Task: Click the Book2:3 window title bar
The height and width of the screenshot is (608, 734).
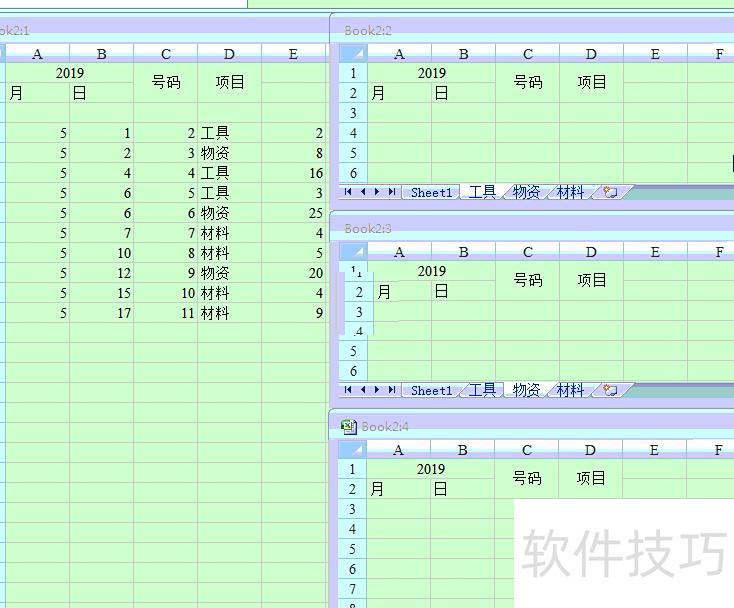Action: pos(532,229)
